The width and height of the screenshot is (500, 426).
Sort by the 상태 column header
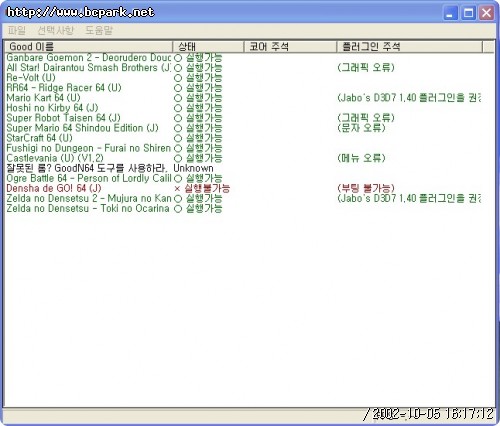[x=208, y=47]
